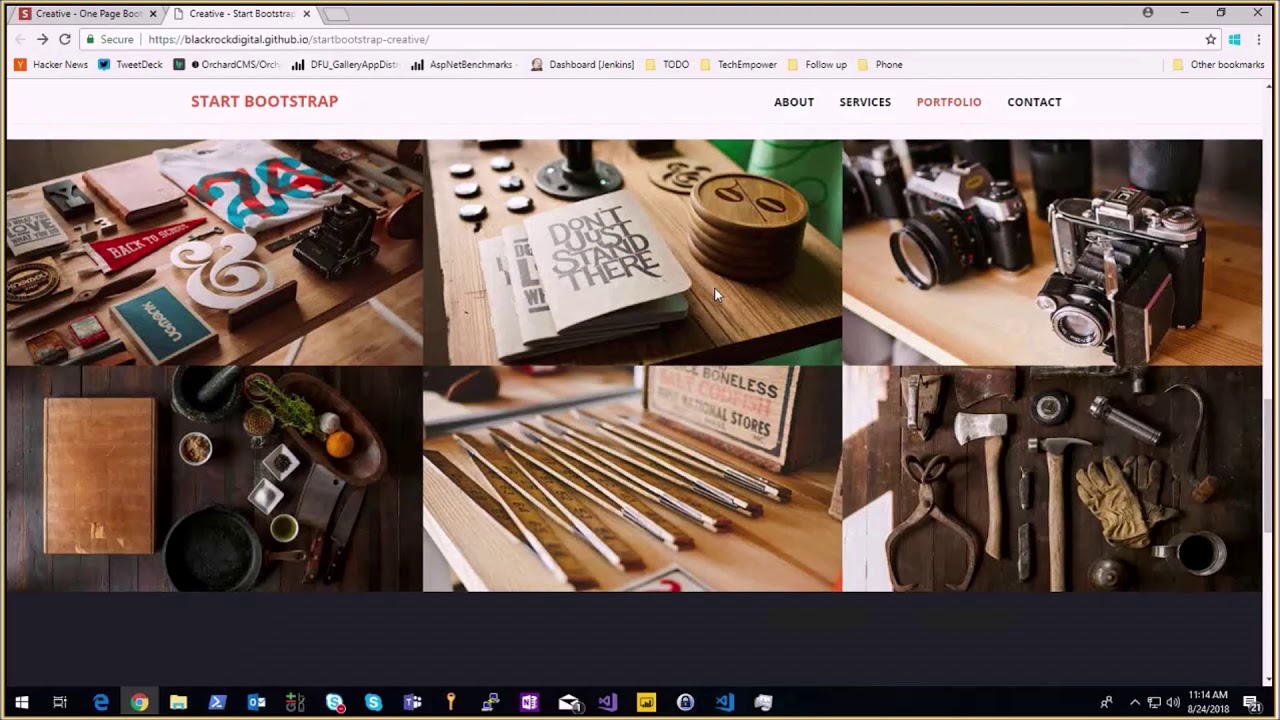1280x720 pixels.
Task: Open the blue Skype icon on taskbar
Action: (x=373, y=702)
